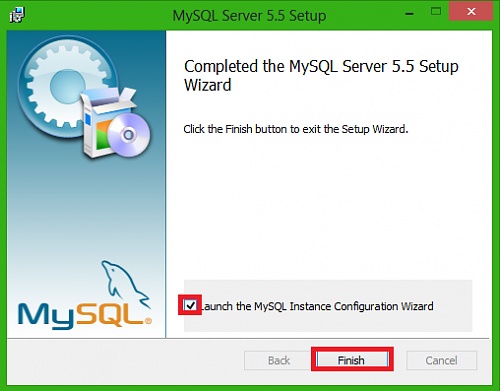Viewport: 500px width, 391px height.
Task: Maximize the setup window
Action: tap(436, 12)
